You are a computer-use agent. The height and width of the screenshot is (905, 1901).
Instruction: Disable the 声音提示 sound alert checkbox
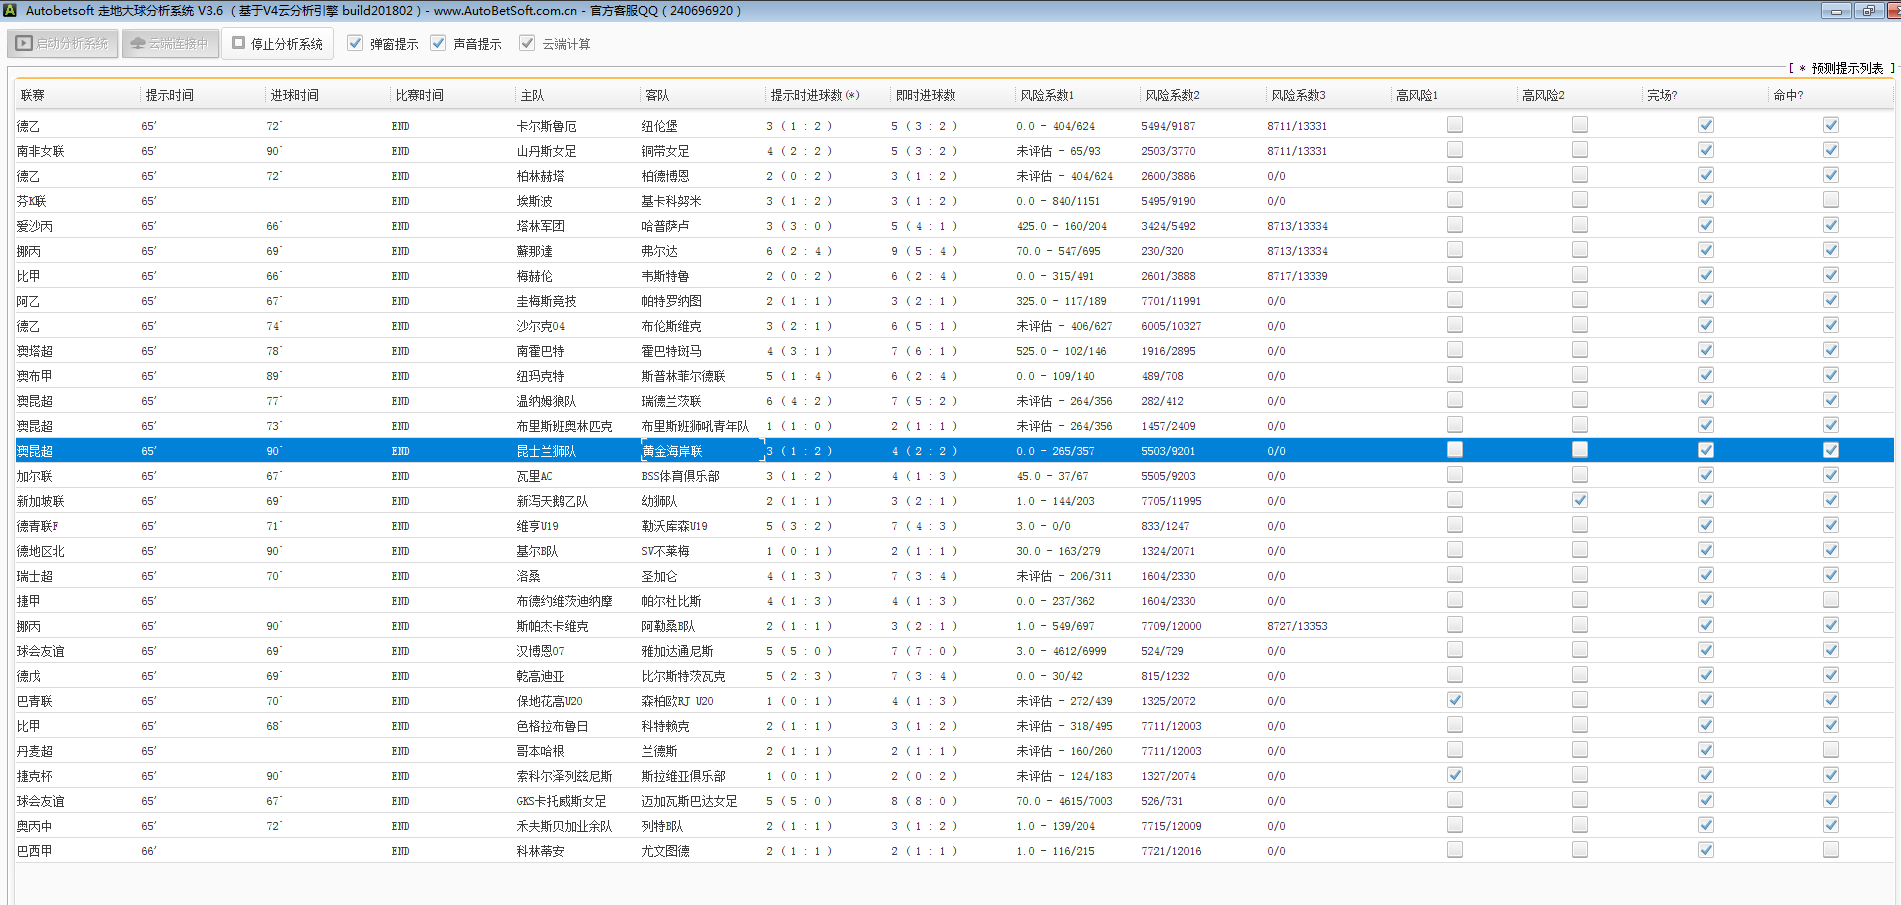pyautogui.click(x=438, y=44)
